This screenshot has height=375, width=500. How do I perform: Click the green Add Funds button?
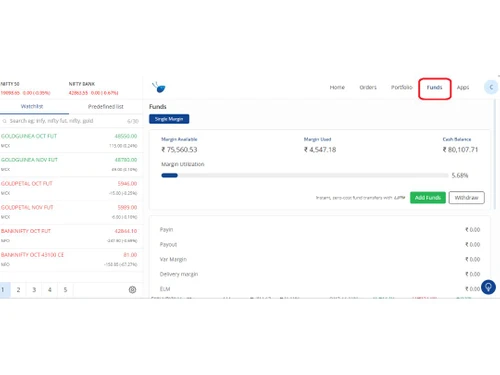pyautogui.click(x=428, y=198)
